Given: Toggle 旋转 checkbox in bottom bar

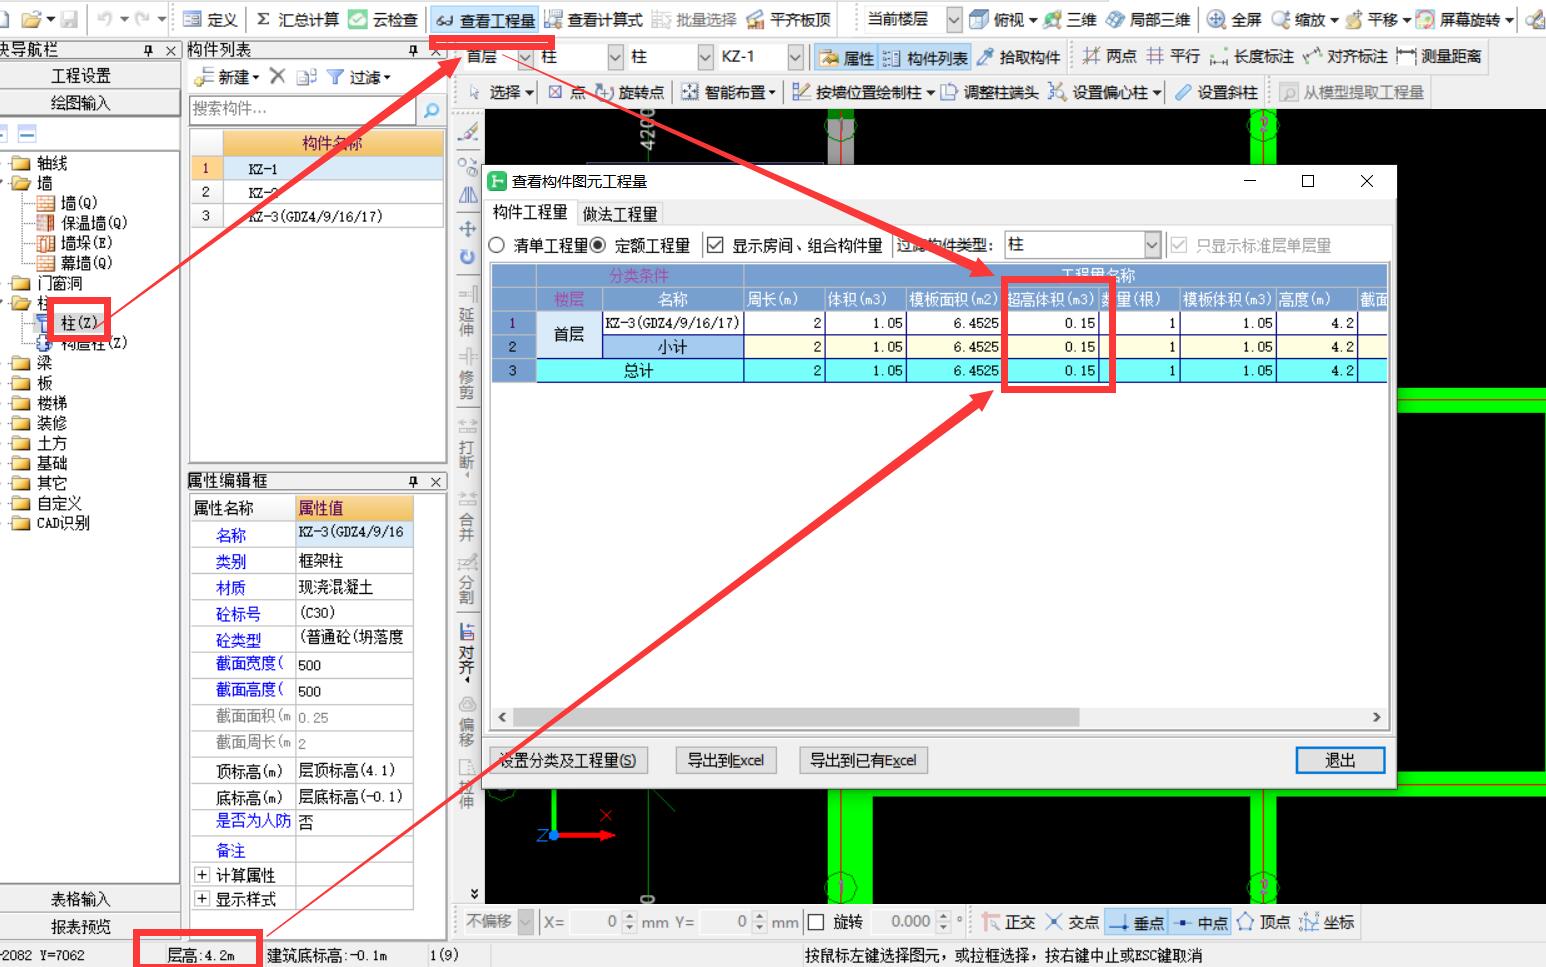Looking at the screenshot, I should pos(816,922).
